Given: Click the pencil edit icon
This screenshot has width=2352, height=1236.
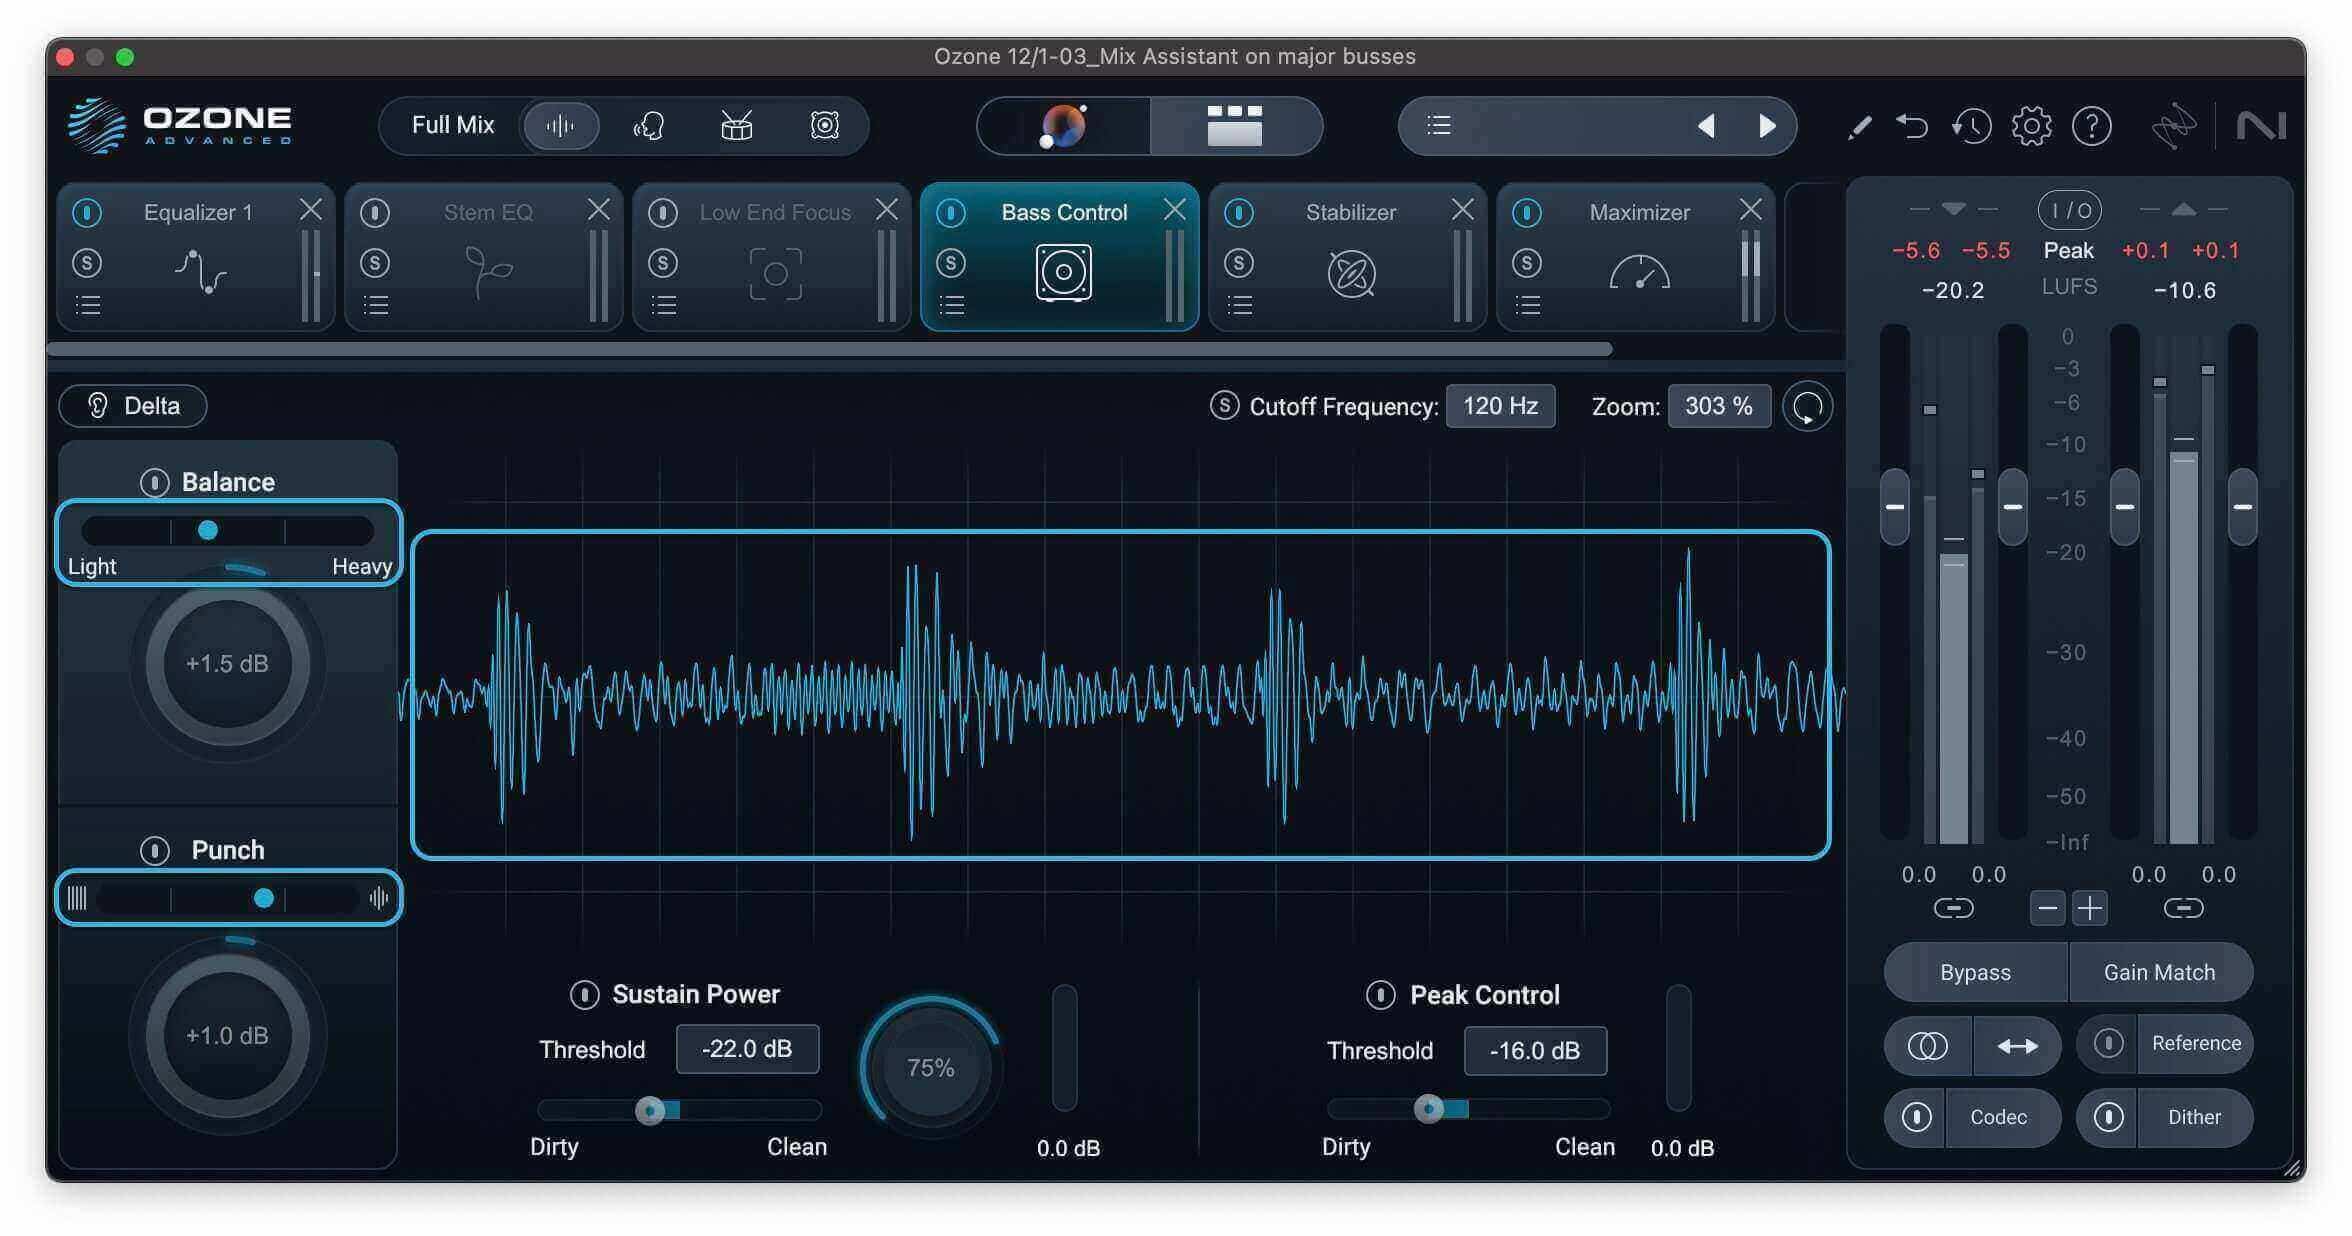Looking at the screenshot, I should 1859,127.
